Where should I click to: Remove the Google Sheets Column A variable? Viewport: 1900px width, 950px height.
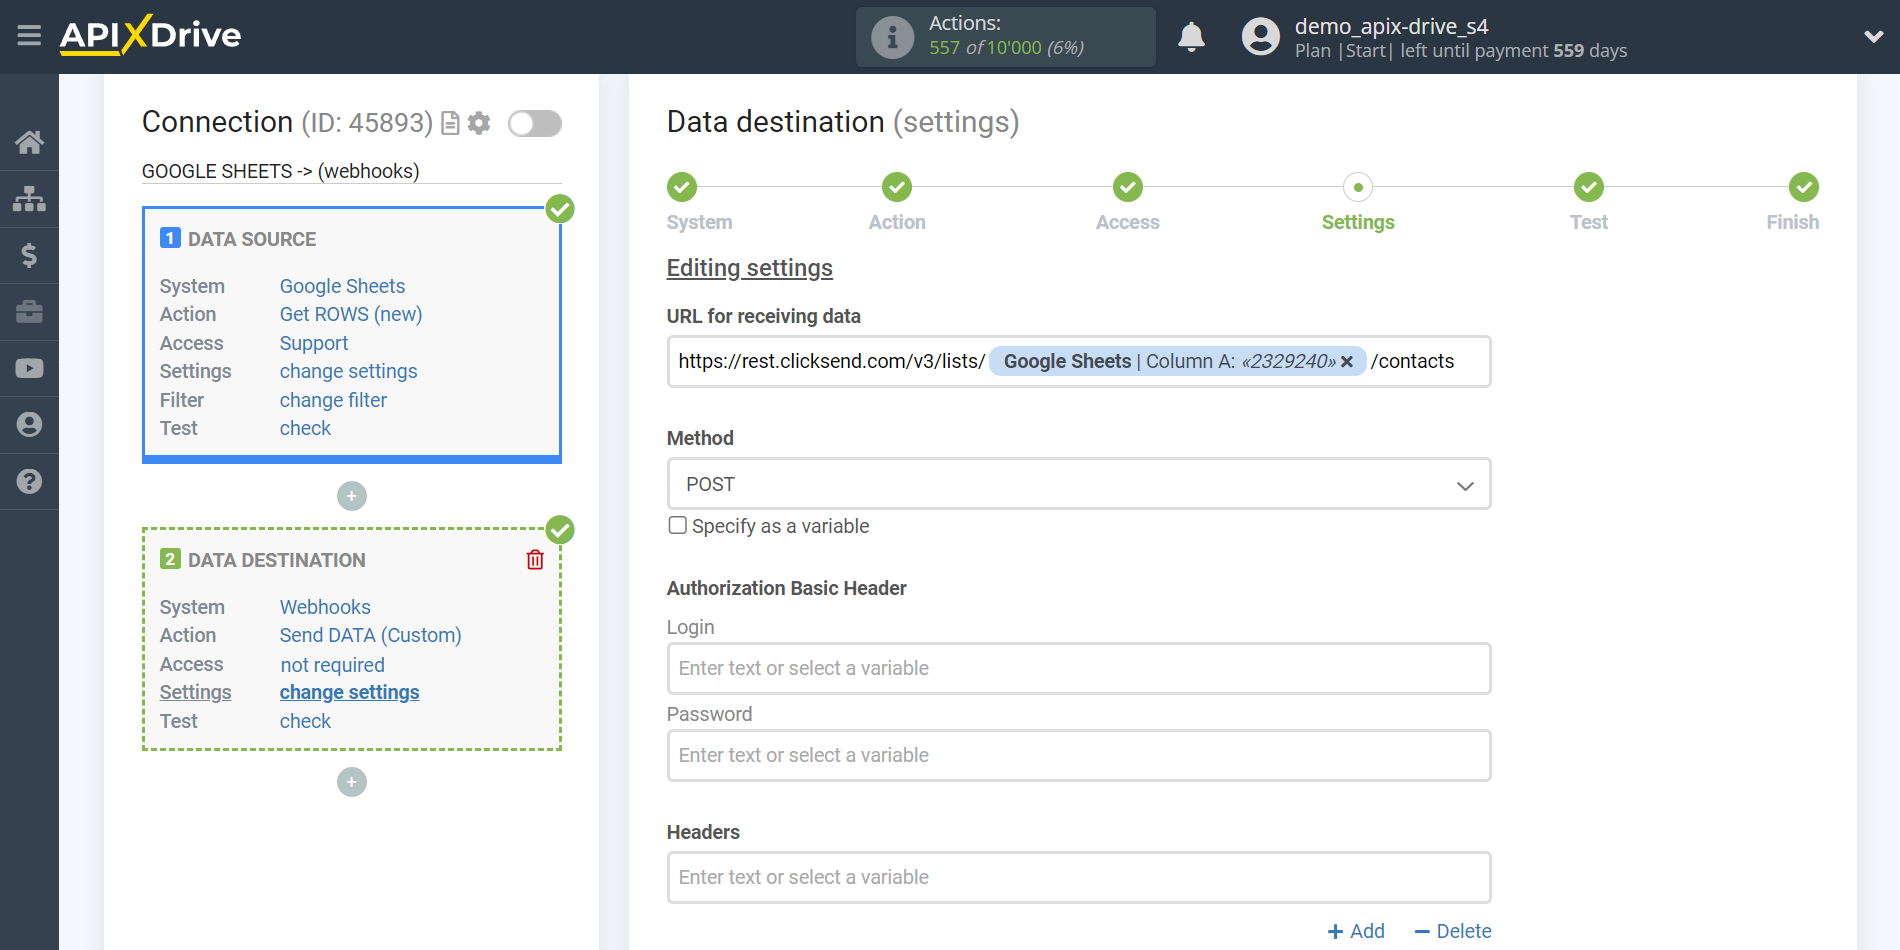pos(1347,362)
